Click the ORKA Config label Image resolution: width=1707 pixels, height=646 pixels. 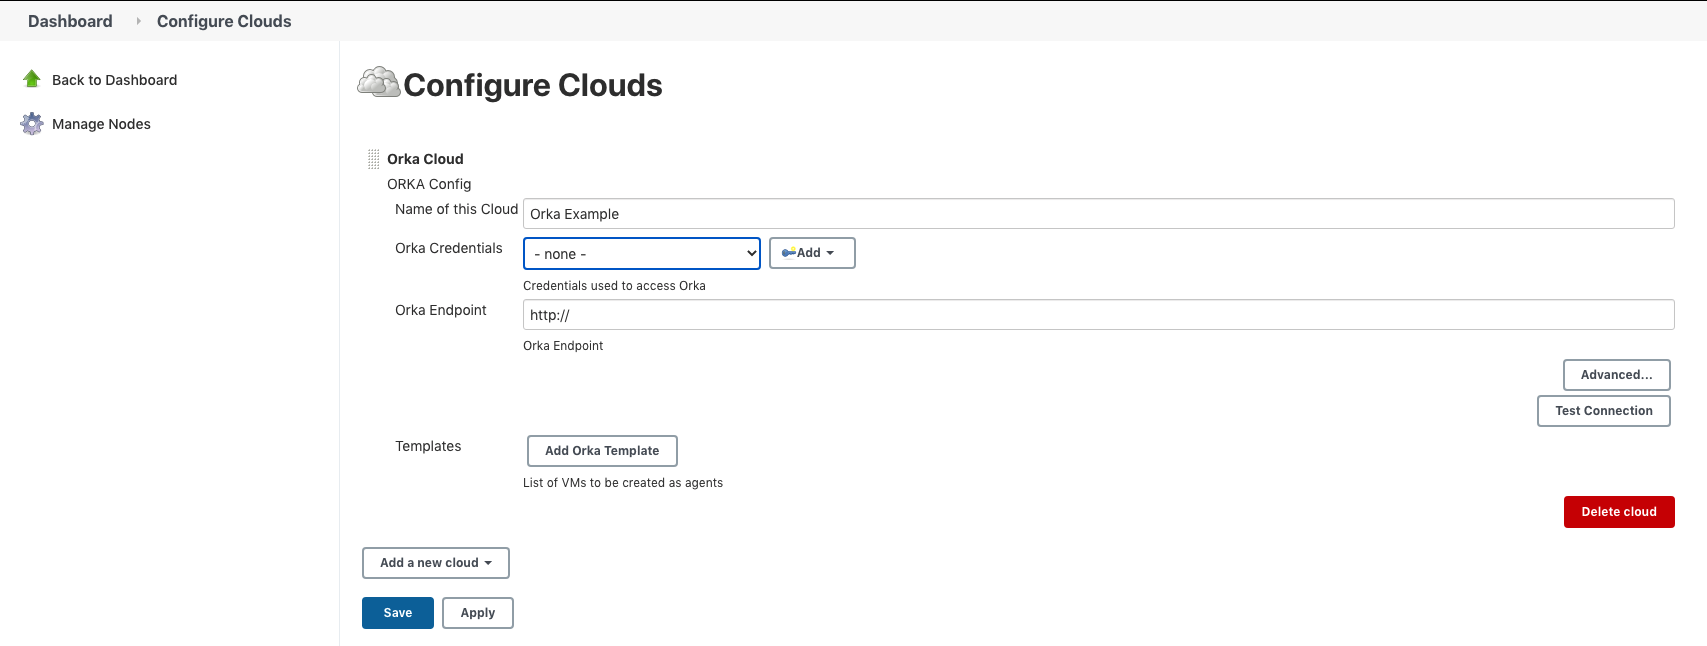(429, 184)
